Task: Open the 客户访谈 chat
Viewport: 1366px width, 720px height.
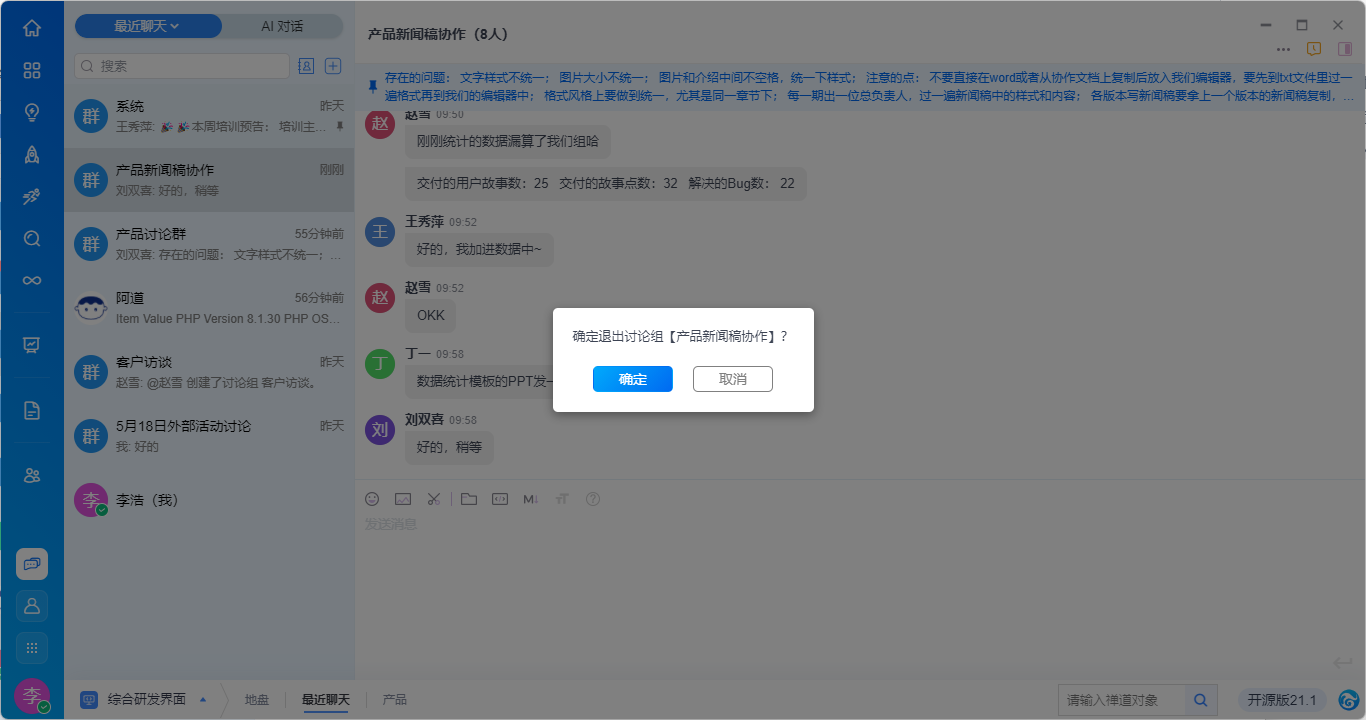Action: (x=209, y=372)
